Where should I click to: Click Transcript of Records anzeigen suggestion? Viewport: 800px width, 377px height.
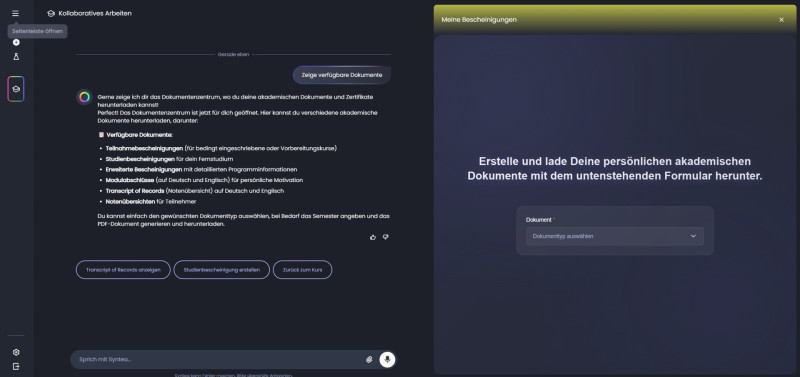point(123,270)
